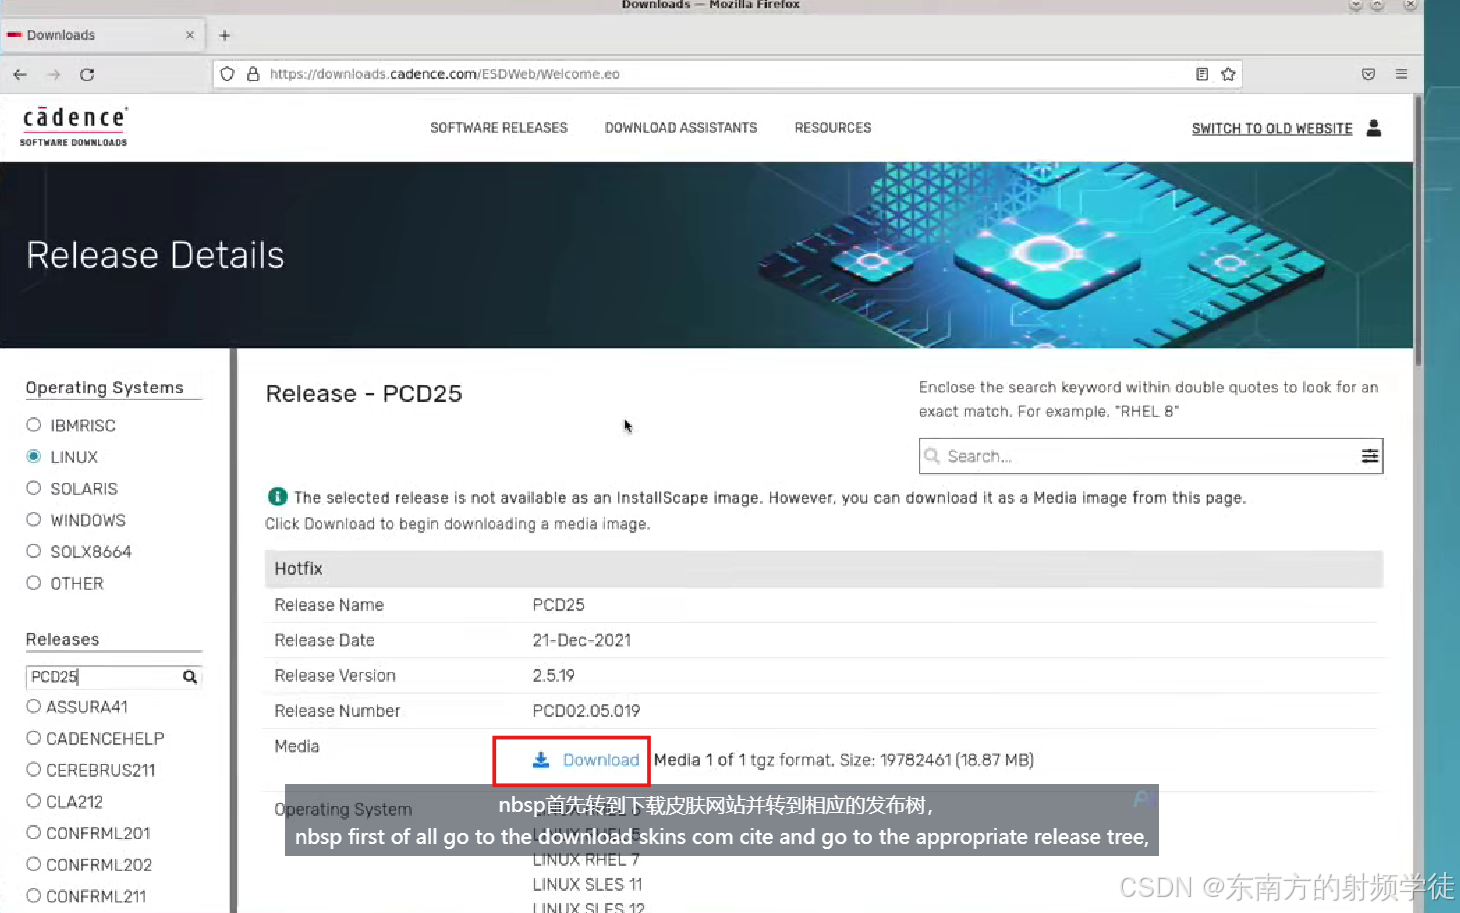Screen dimensions: 1460x913
Task: Click the Releases sidebar heading
Action: point(62,639)
